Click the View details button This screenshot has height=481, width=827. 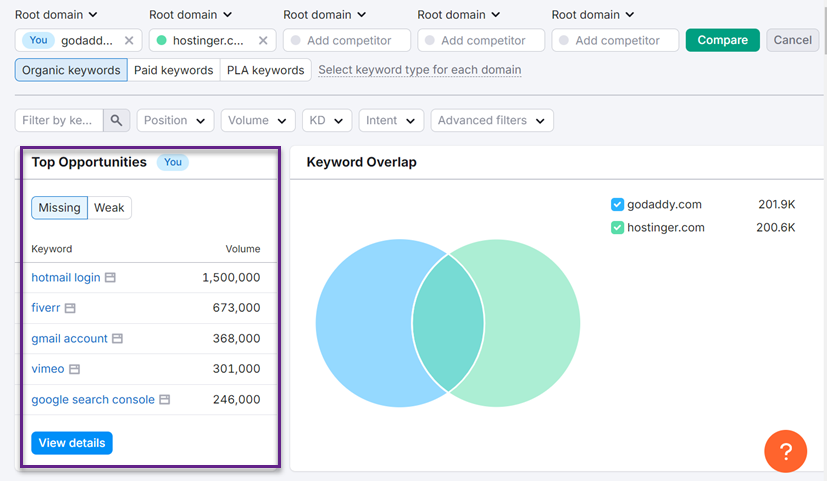72,443
